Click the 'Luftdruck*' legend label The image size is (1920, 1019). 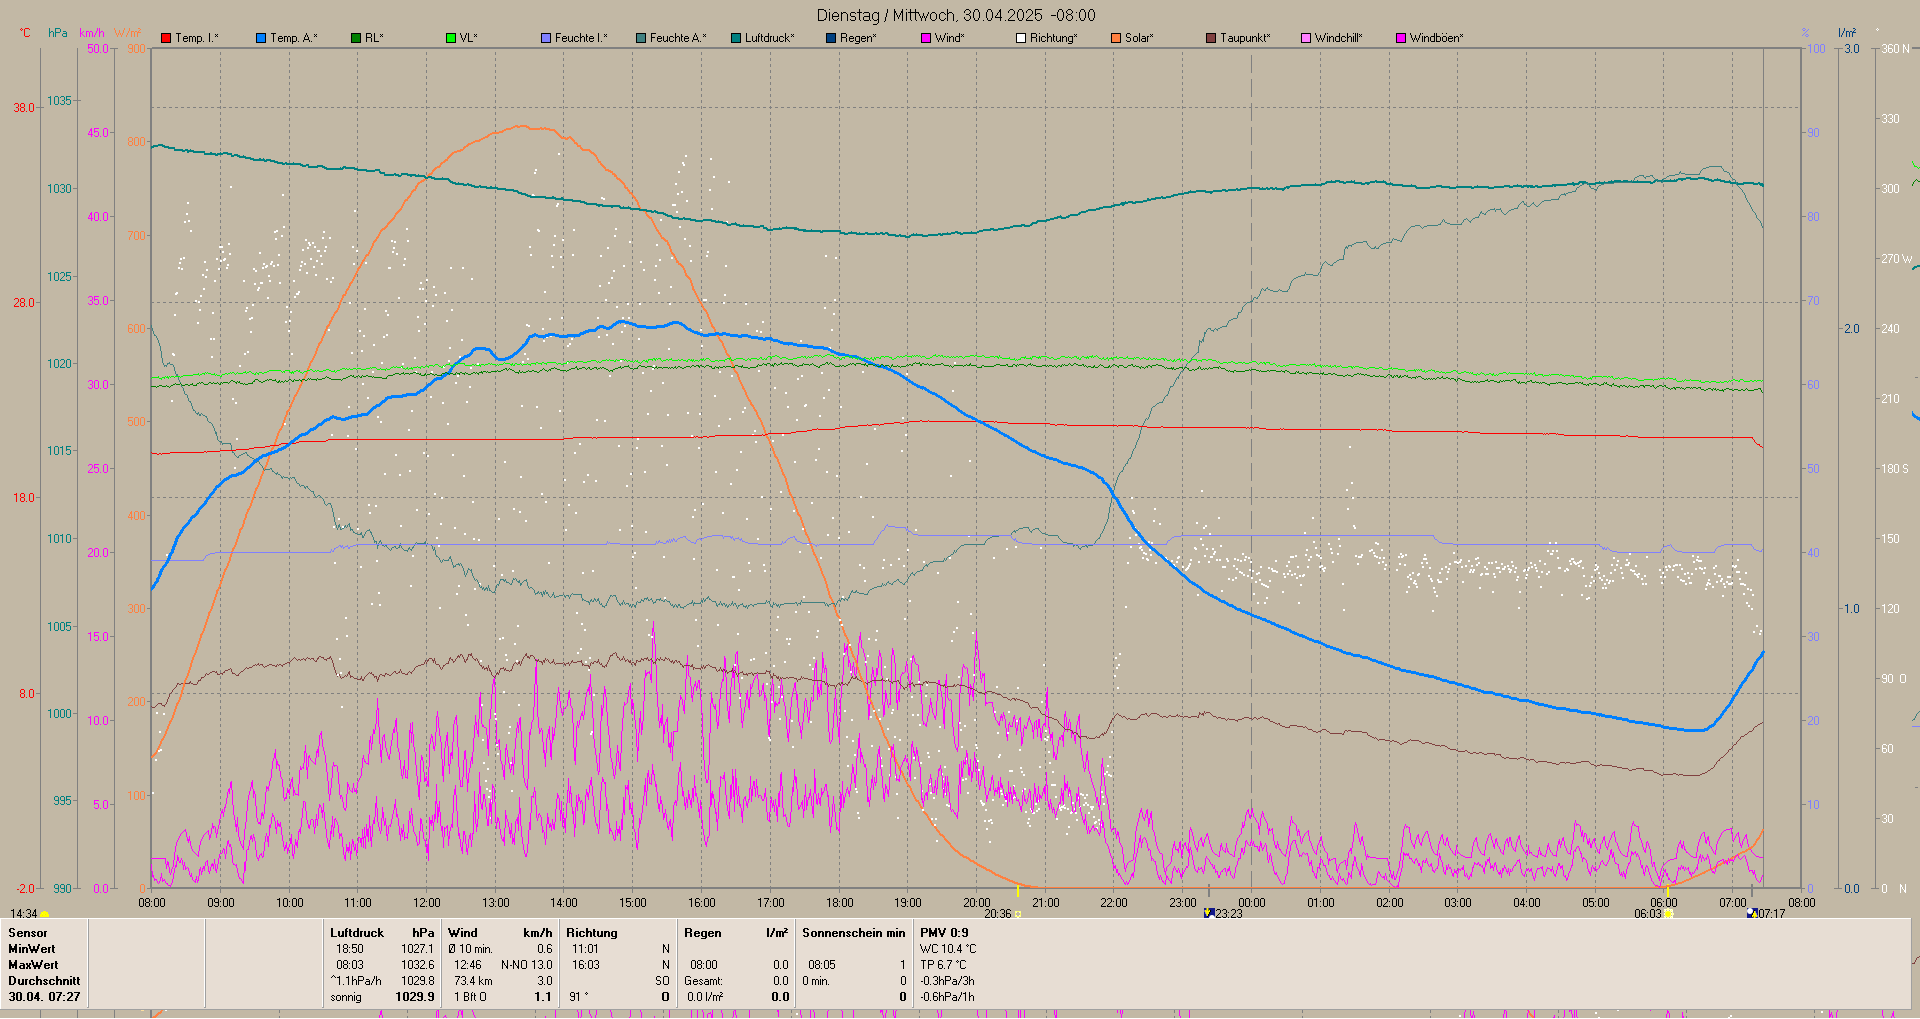coord(770,38)
